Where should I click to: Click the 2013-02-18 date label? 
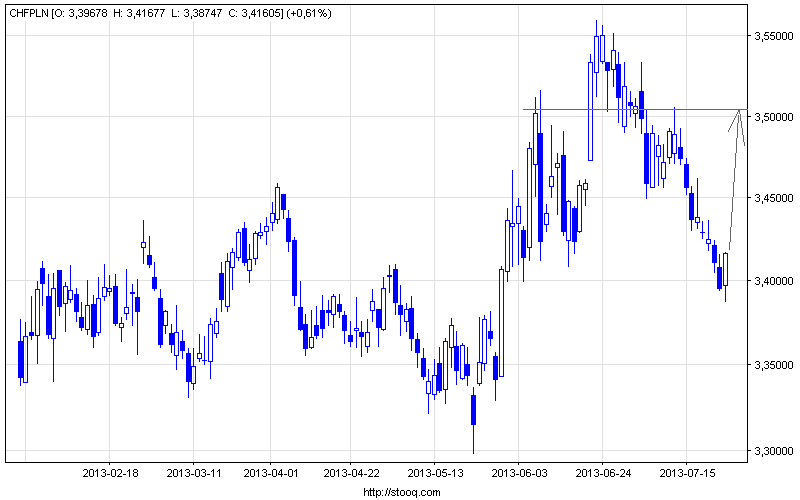point(110,473)
